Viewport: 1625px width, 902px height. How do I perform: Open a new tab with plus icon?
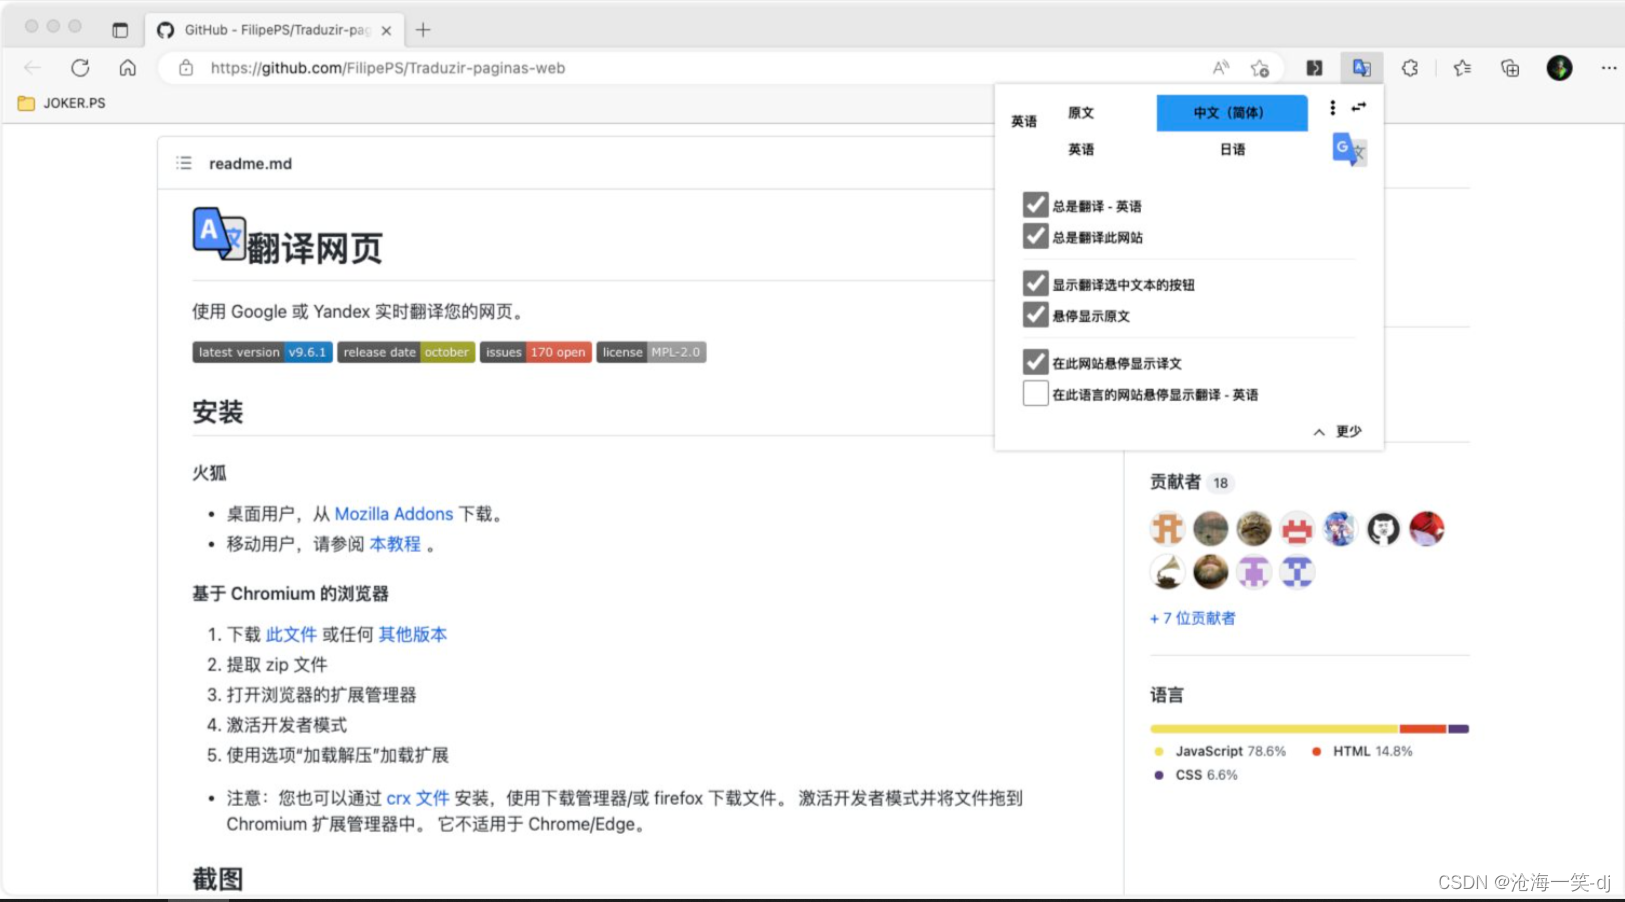tap(423, 30)
